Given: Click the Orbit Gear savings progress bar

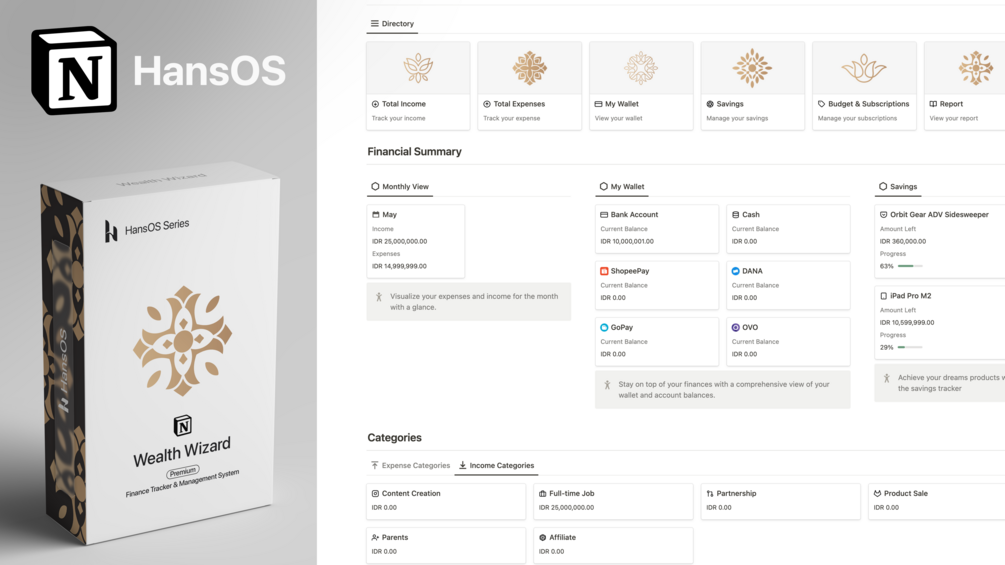Looking at the screenshot, I should pyautogui.click(x=910, y=266).
